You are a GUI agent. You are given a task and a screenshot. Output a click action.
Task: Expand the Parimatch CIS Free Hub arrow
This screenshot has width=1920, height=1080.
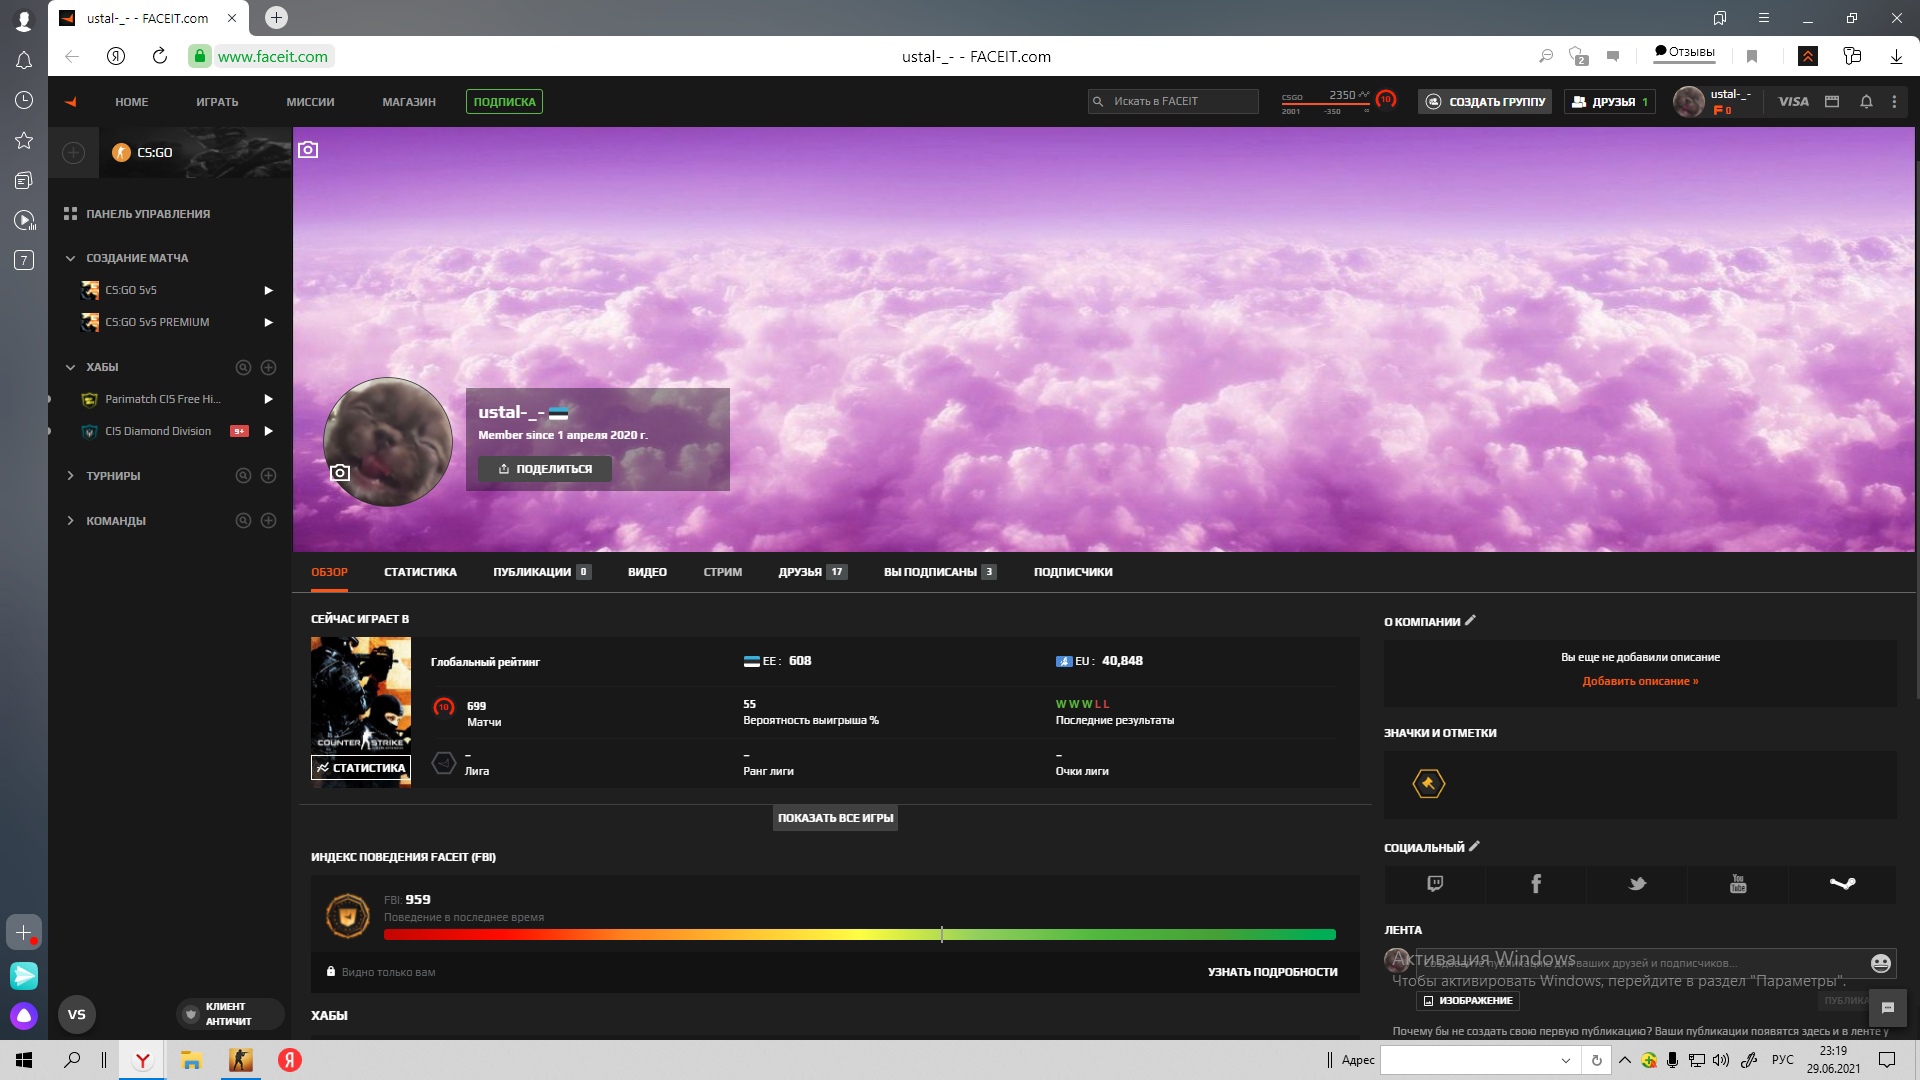268,399
